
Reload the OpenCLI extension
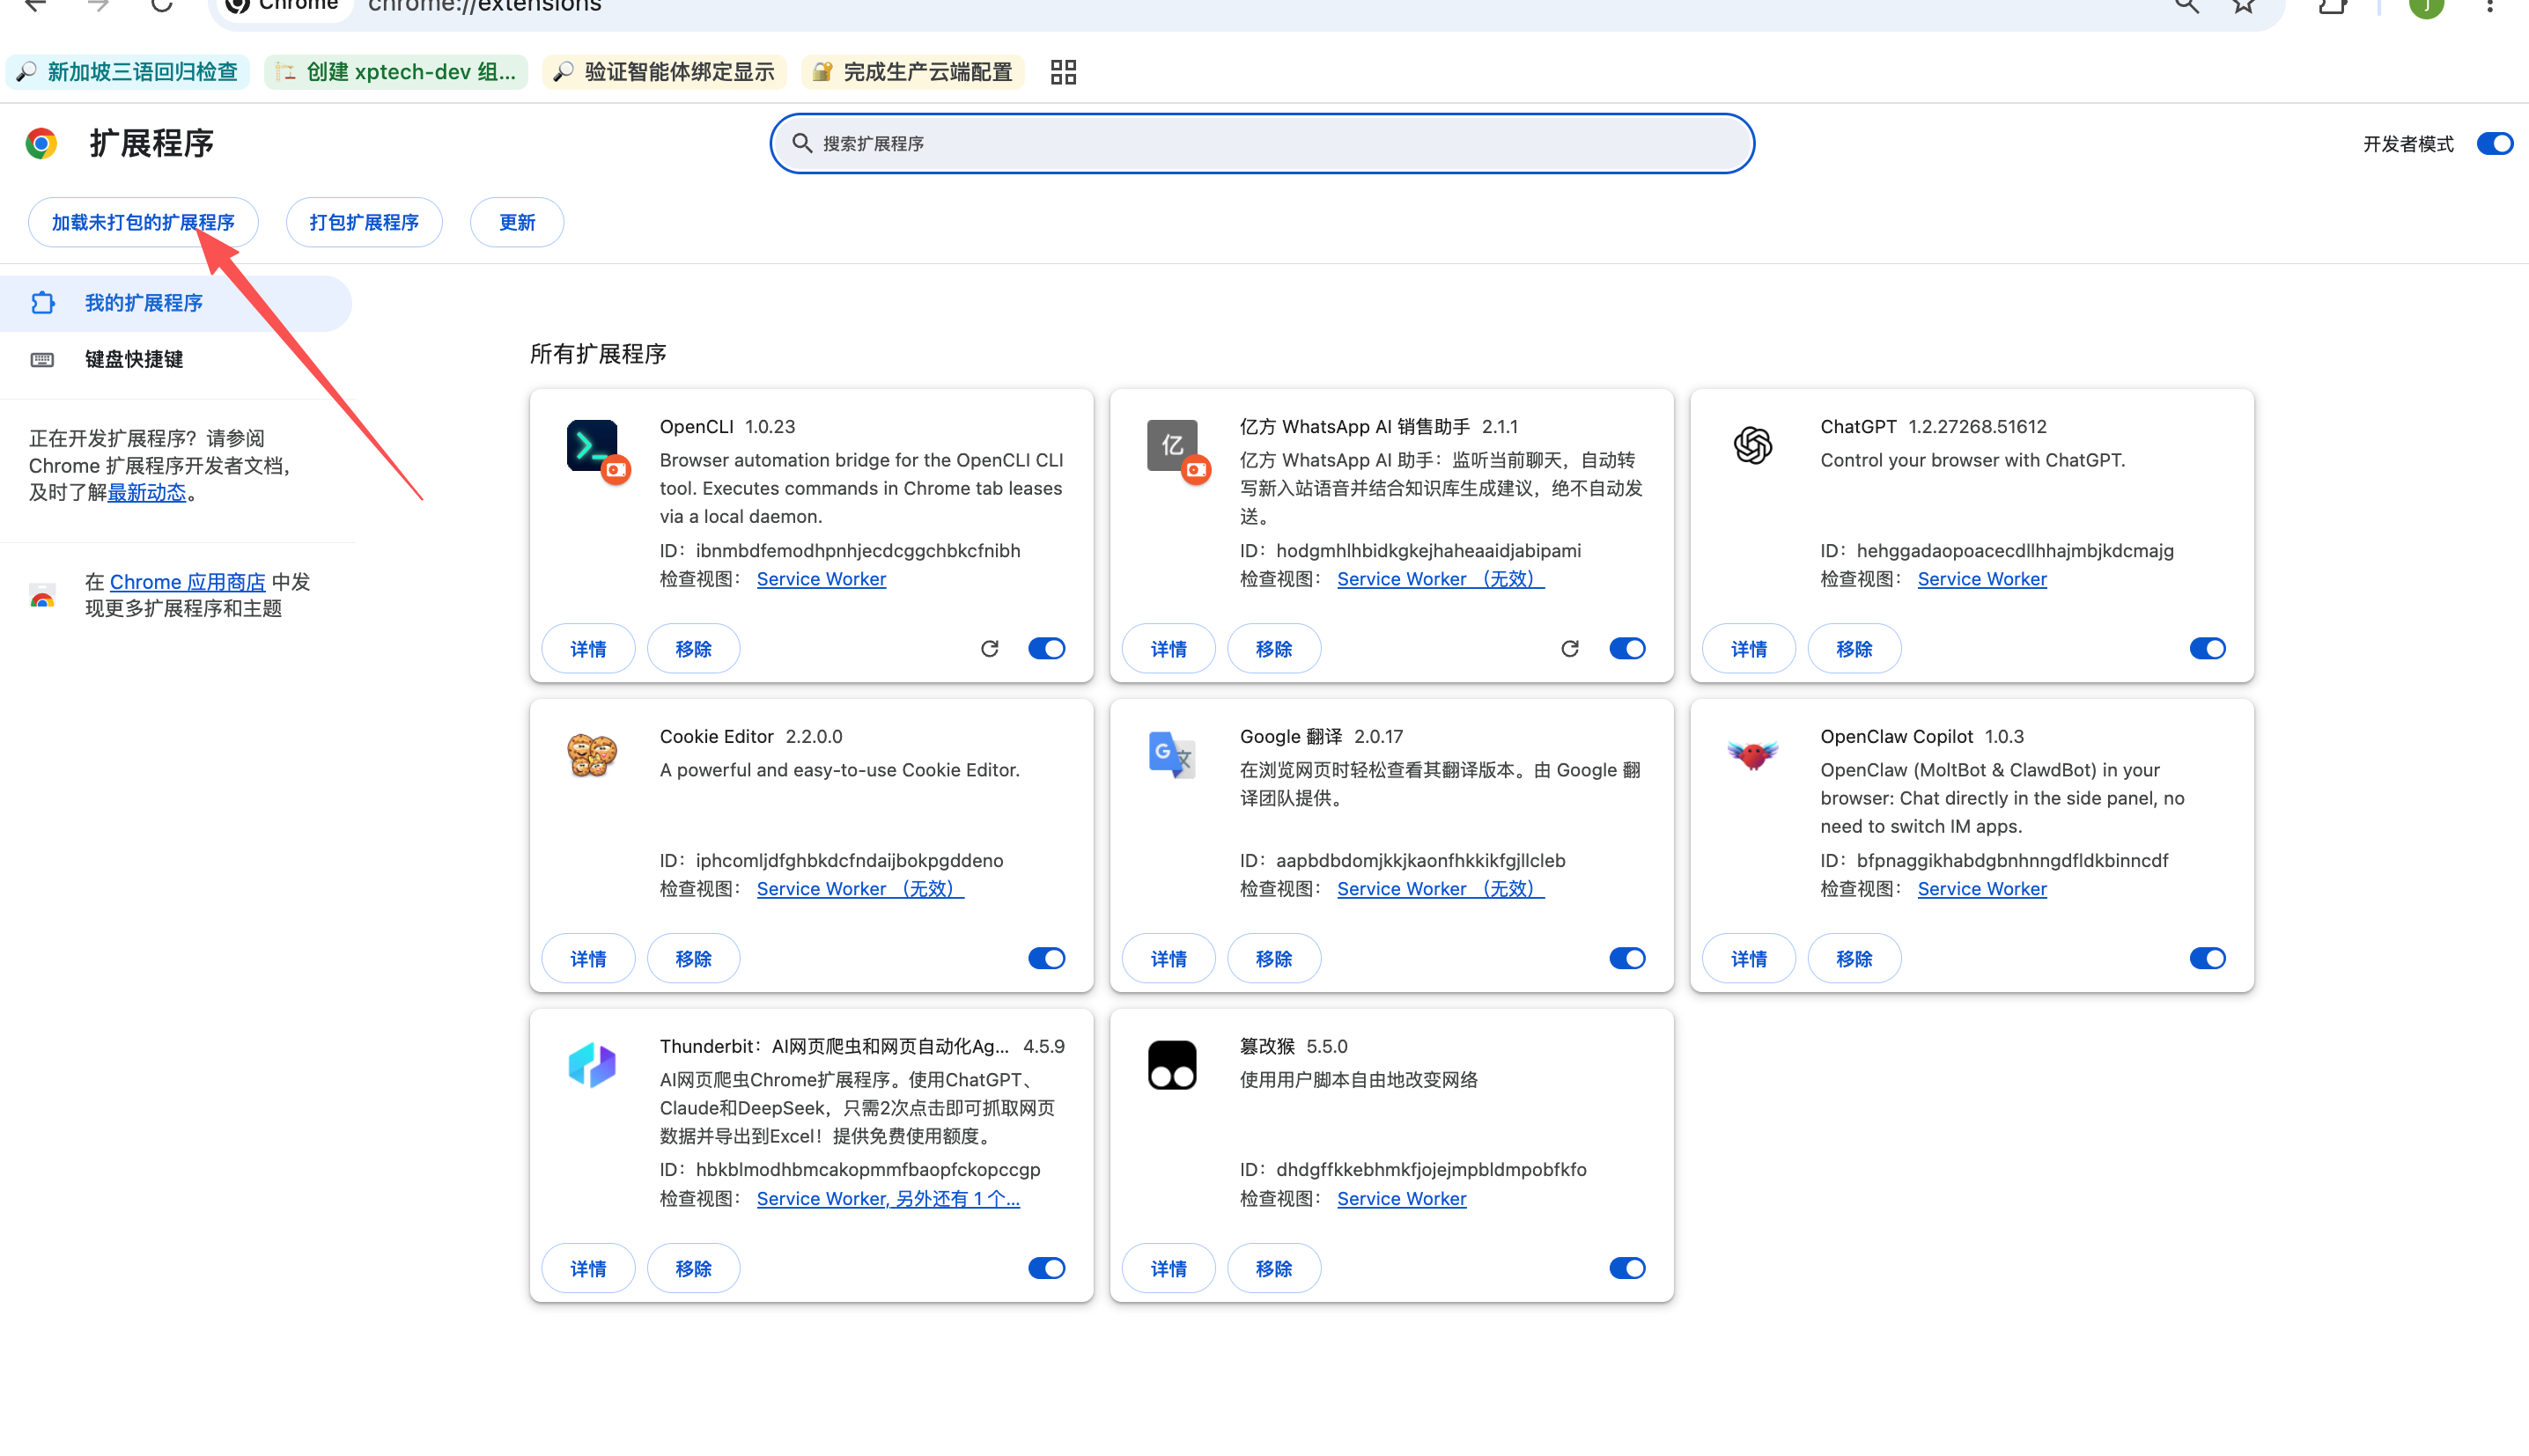(990, 649)
